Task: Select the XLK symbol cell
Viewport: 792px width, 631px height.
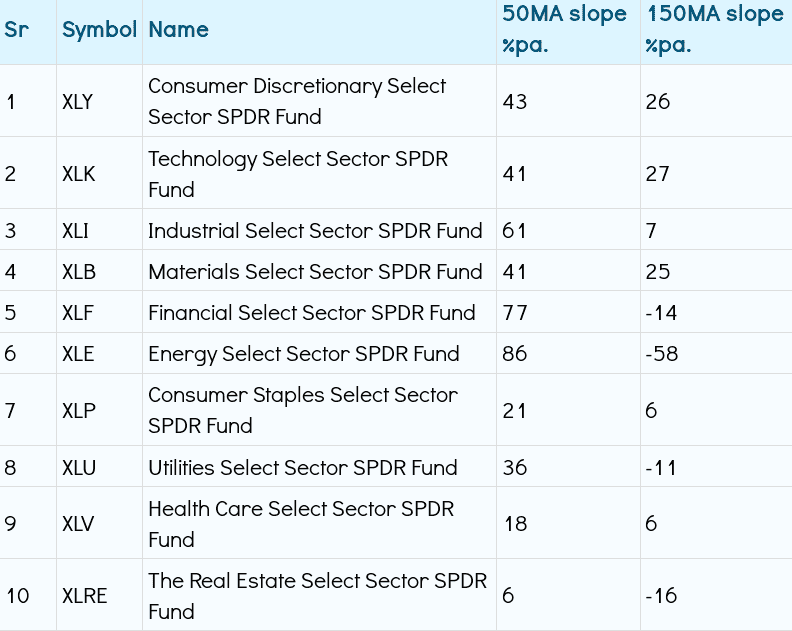Action: coord(79,174)
